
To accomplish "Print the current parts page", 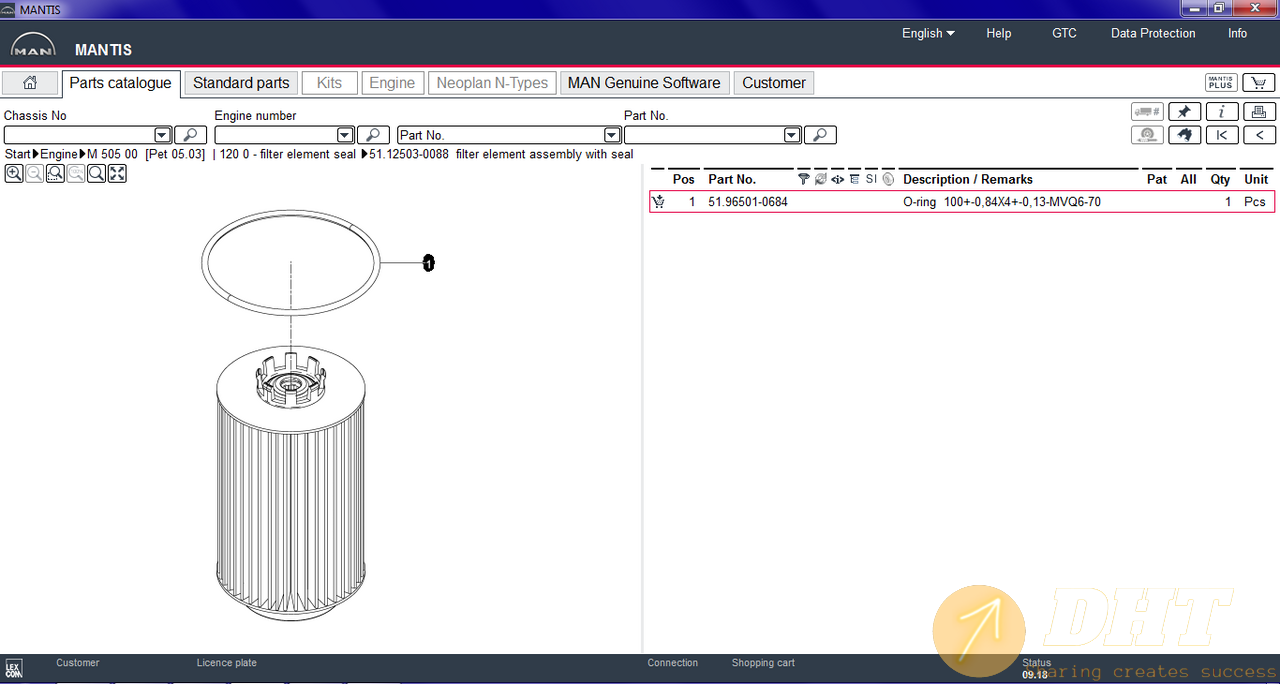I will click(1259, 112).
